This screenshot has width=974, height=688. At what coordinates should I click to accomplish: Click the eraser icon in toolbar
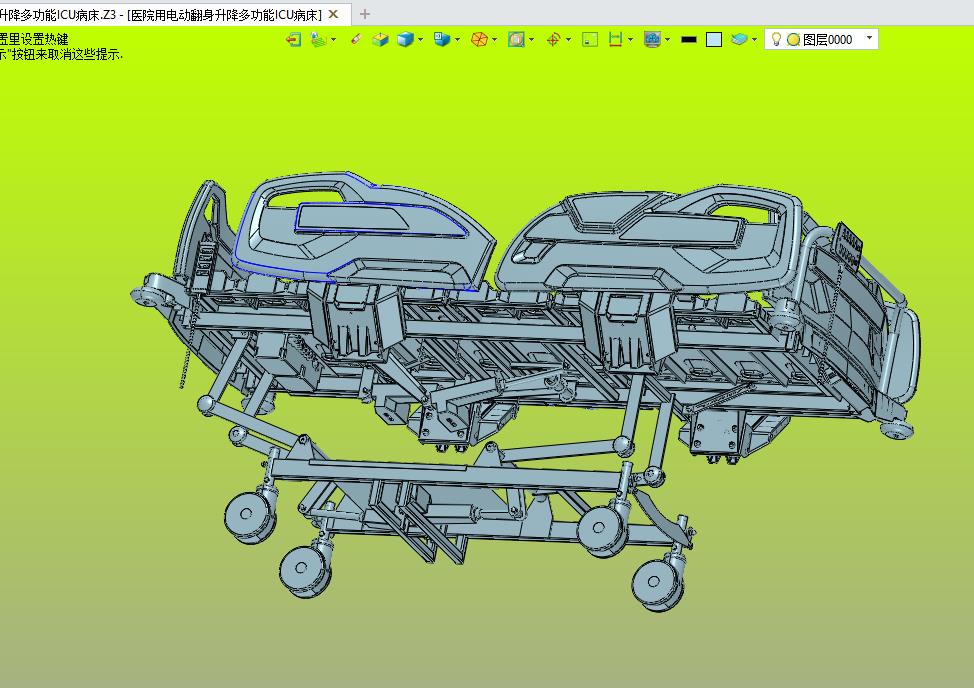356,40
